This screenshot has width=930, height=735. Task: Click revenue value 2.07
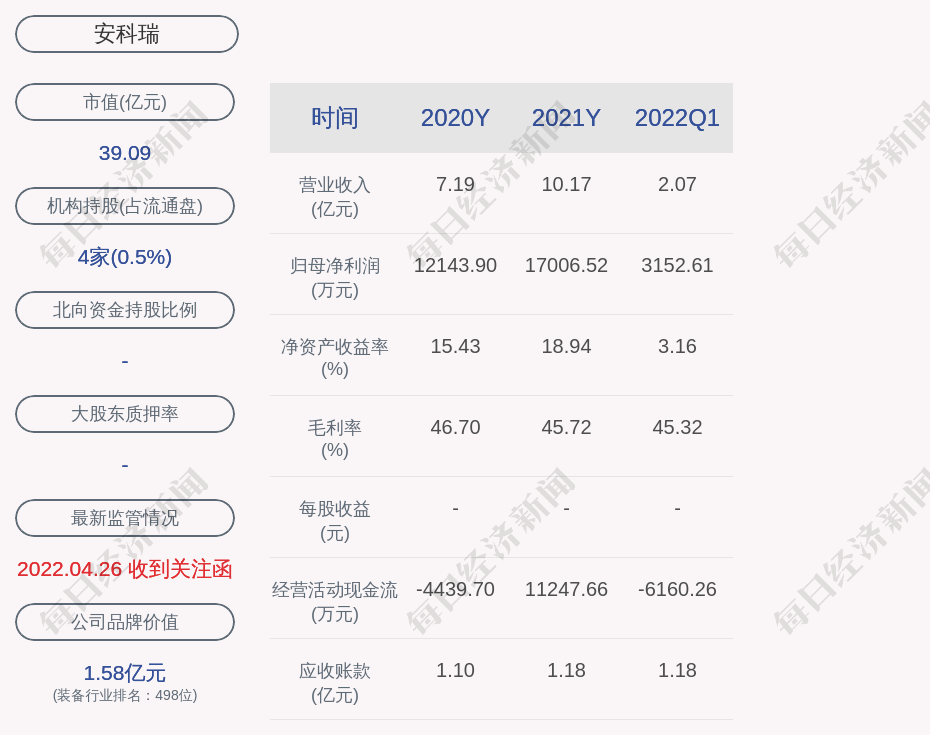[677, 184]
